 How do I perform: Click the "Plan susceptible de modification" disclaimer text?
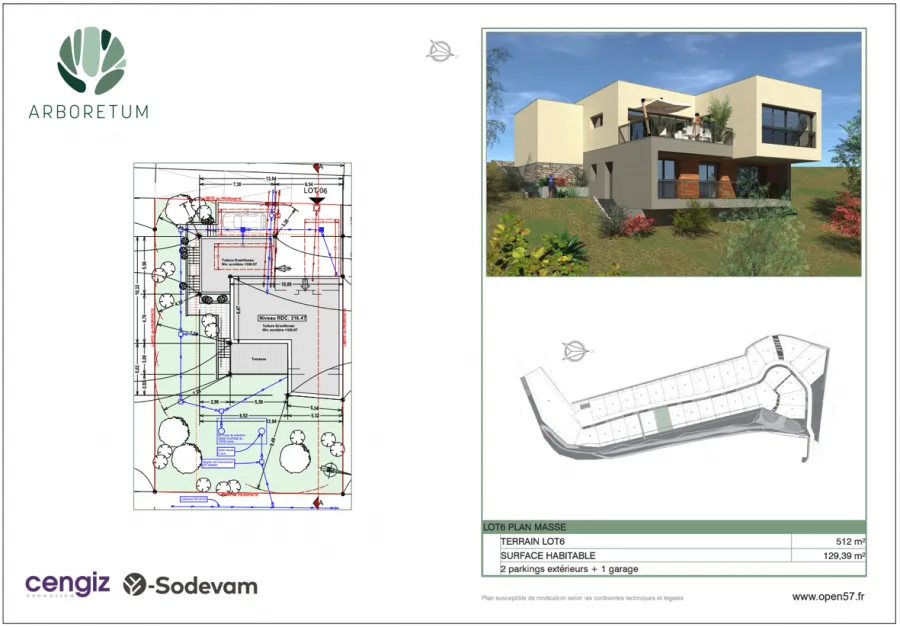pyautogui.click(x=582, y=598)
